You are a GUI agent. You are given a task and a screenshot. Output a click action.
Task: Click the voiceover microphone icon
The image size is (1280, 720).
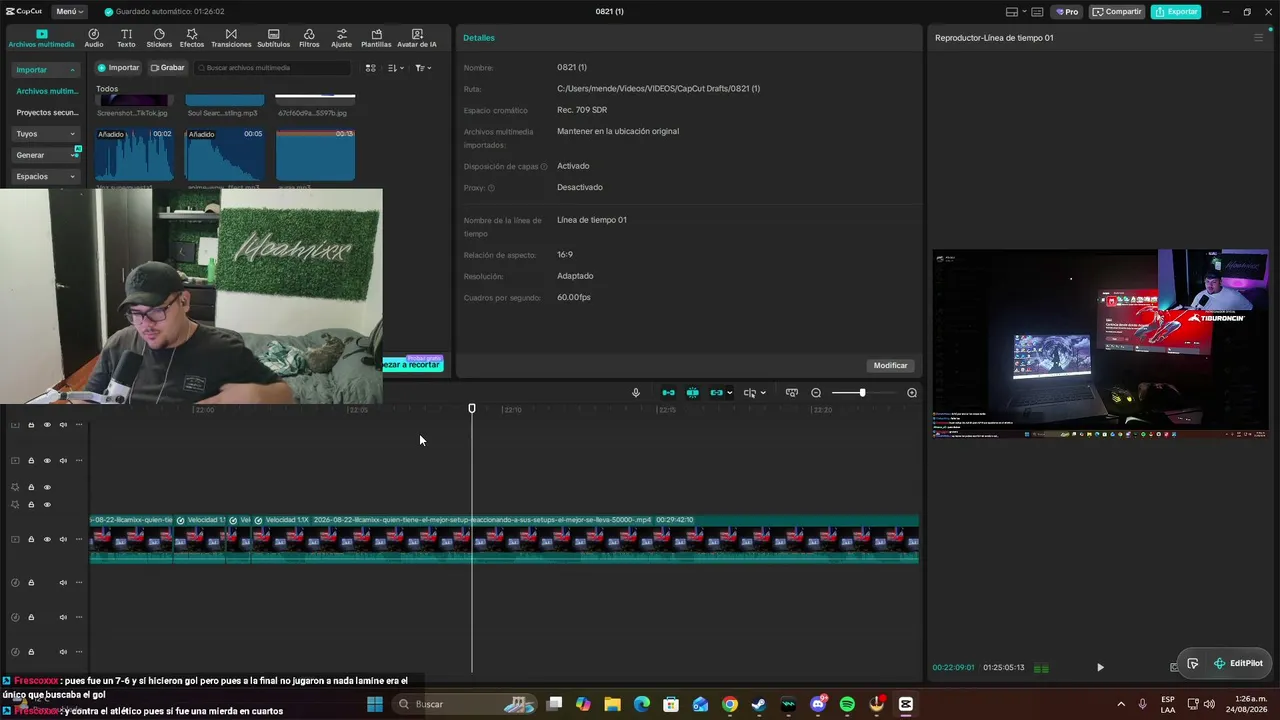[635, 393]
